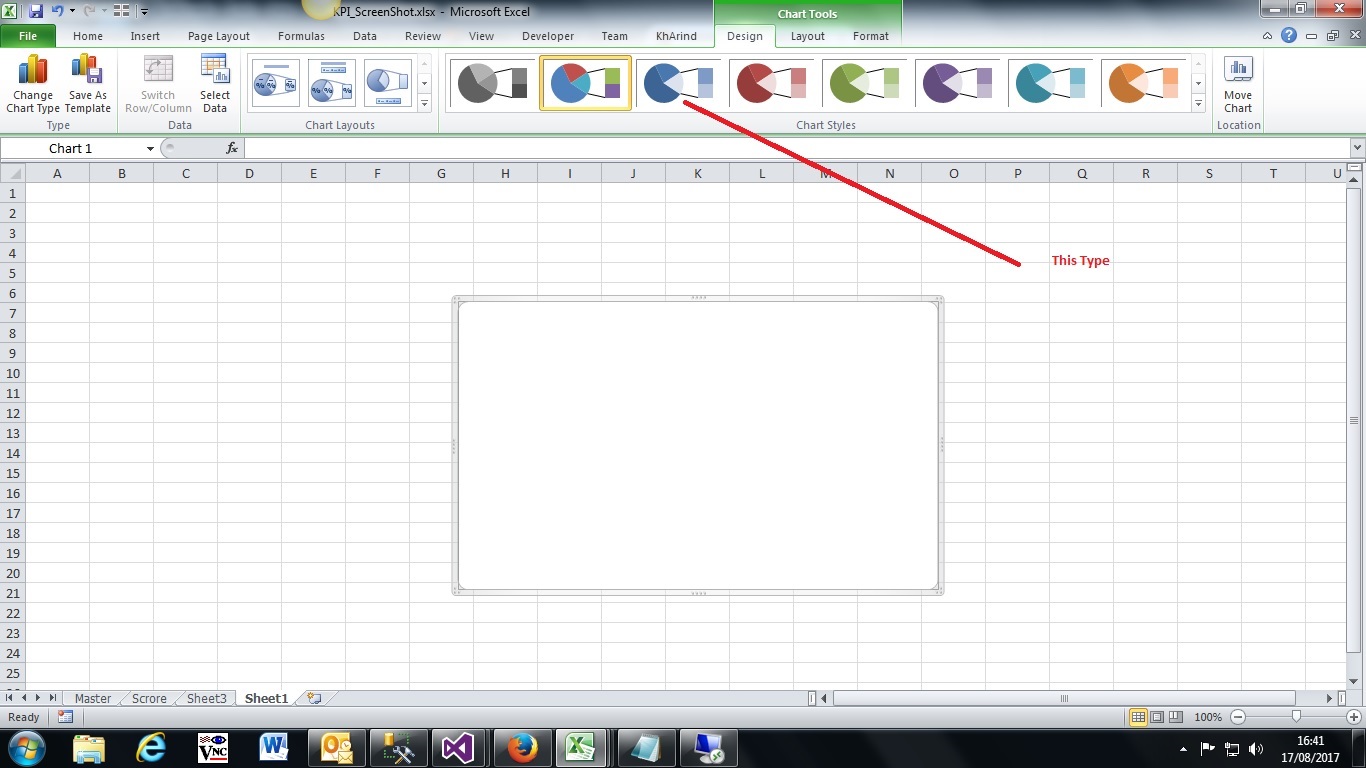
Task: Open the undo history dropdown arrow
Action: tap(72, 12)
